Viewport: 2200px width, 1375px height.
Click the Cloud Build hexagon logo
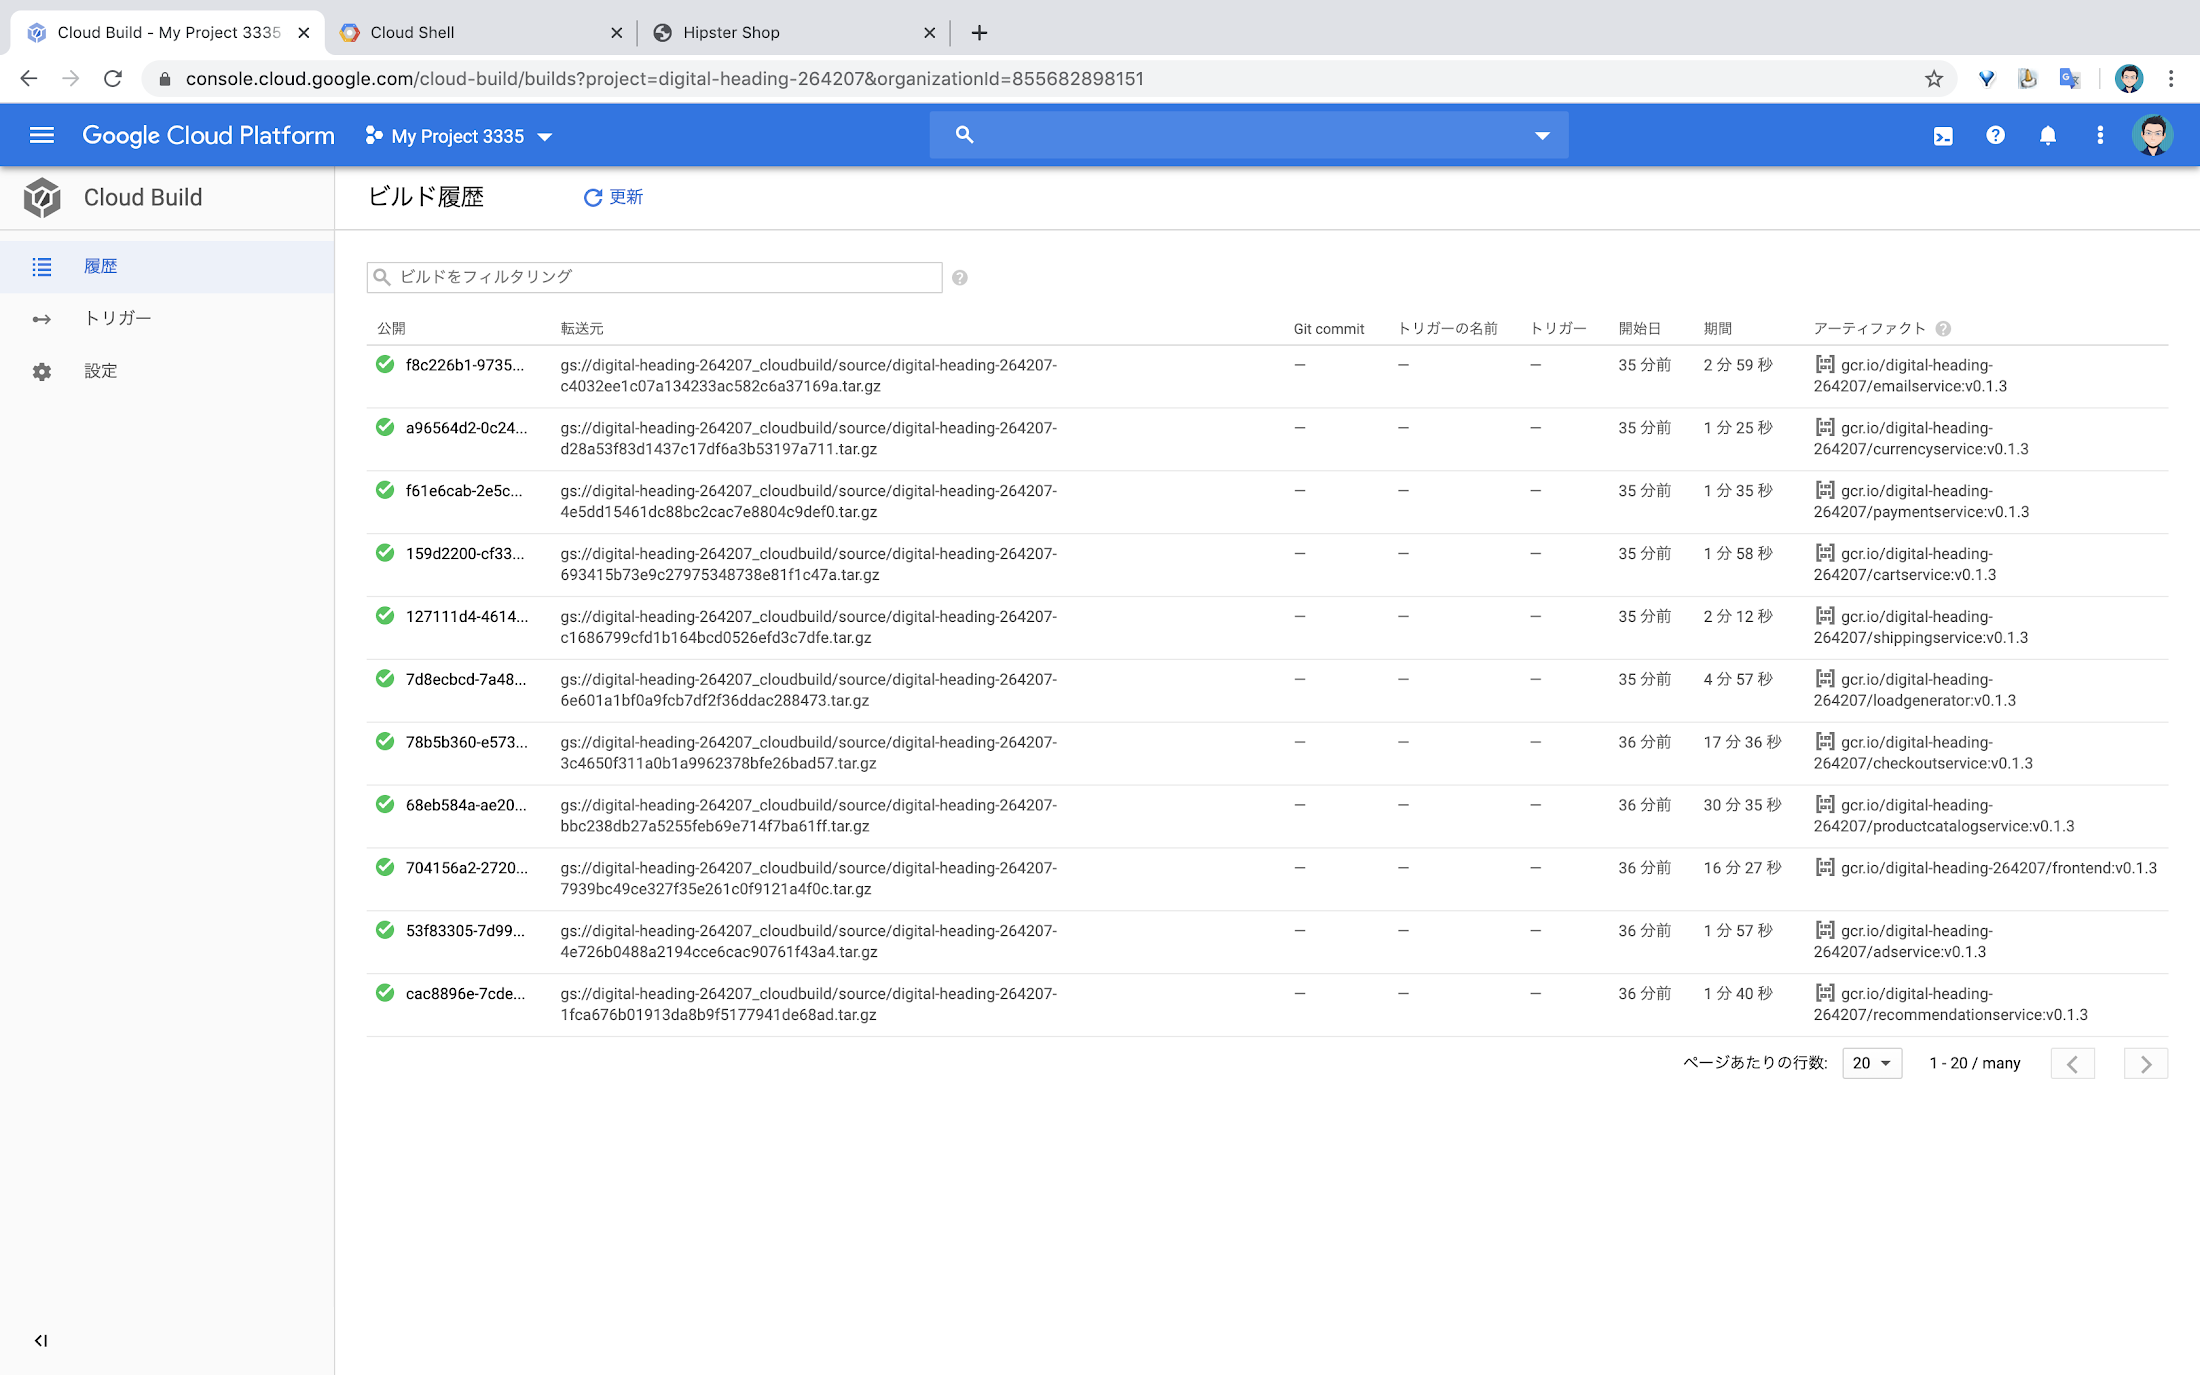(42, 198)
